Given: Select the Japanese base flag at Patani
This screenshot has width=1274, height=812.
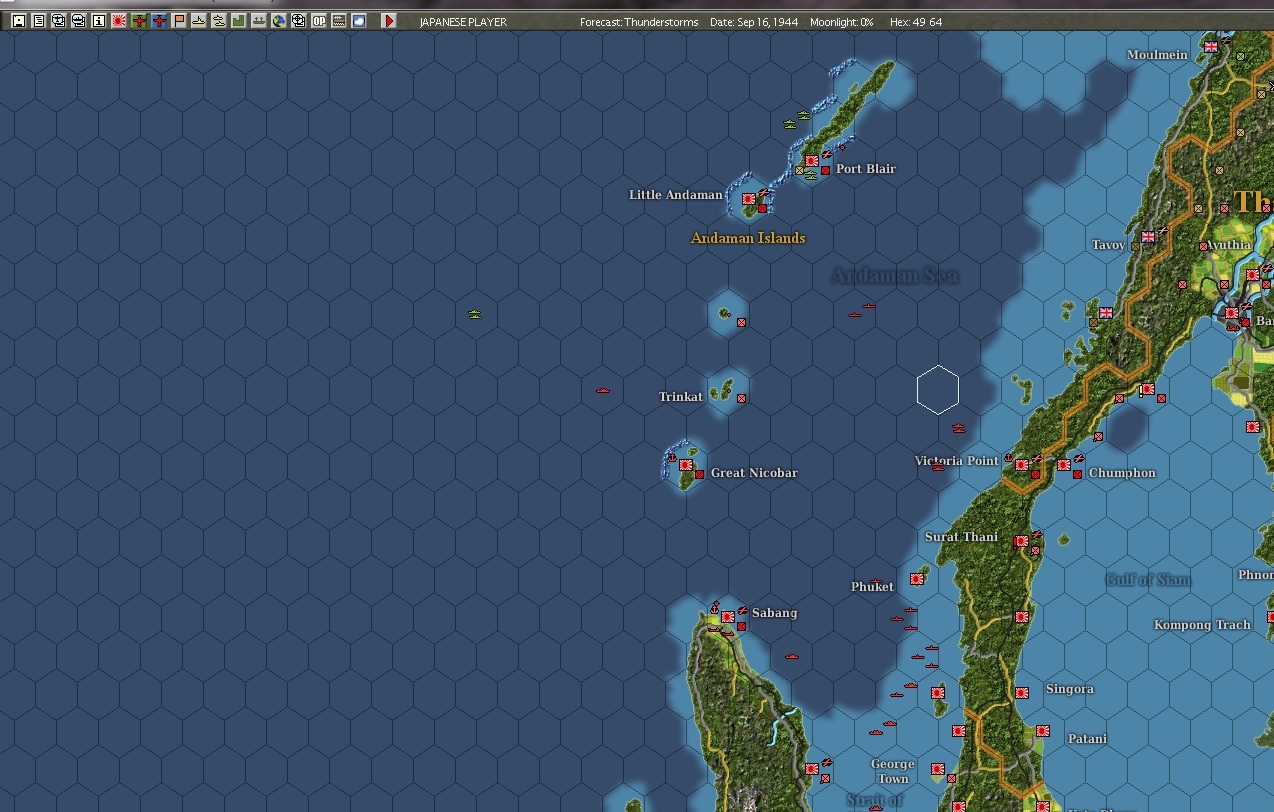Looking at the screenshot, I should 1043,731.
